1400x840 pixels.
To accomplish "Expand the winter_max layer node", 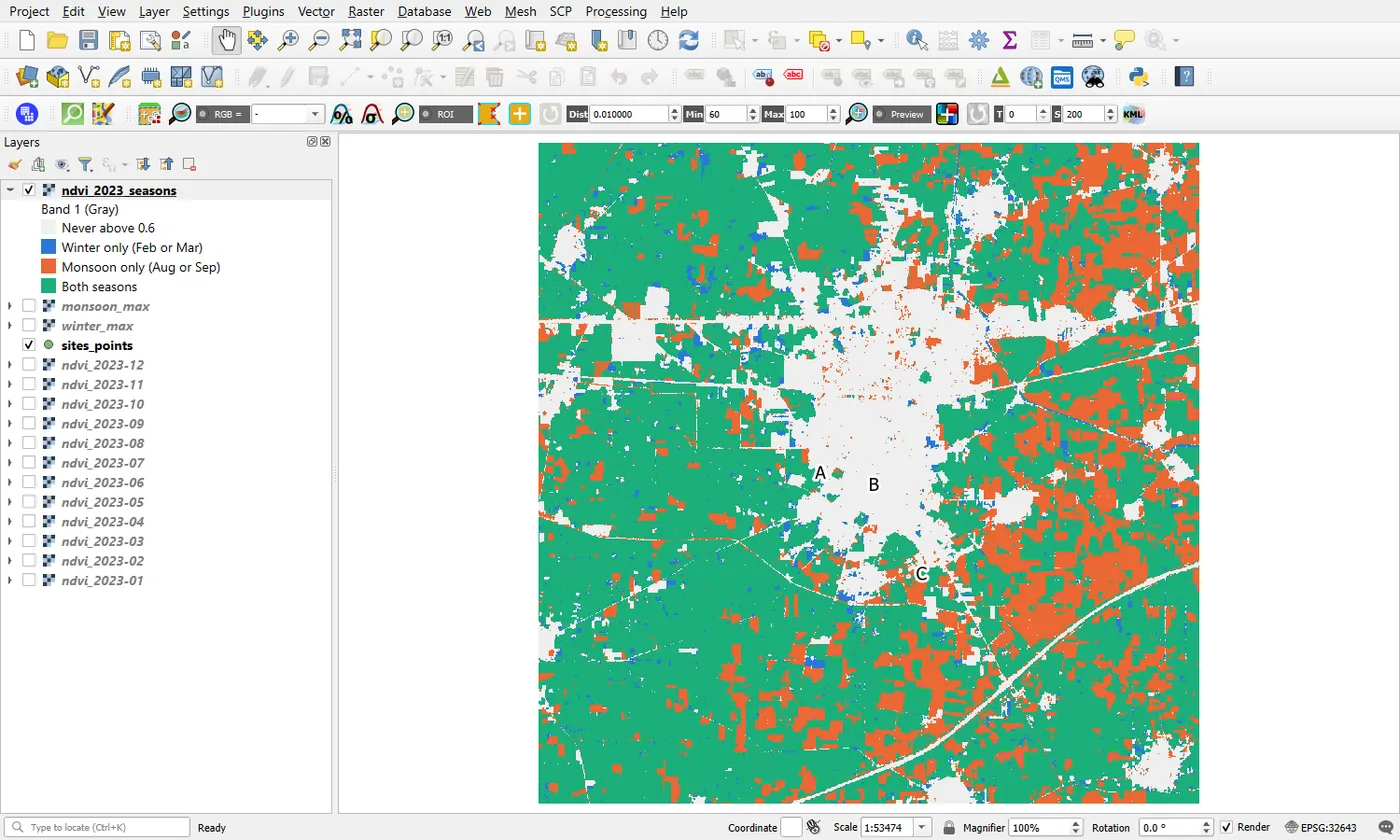I will [10, 326].
